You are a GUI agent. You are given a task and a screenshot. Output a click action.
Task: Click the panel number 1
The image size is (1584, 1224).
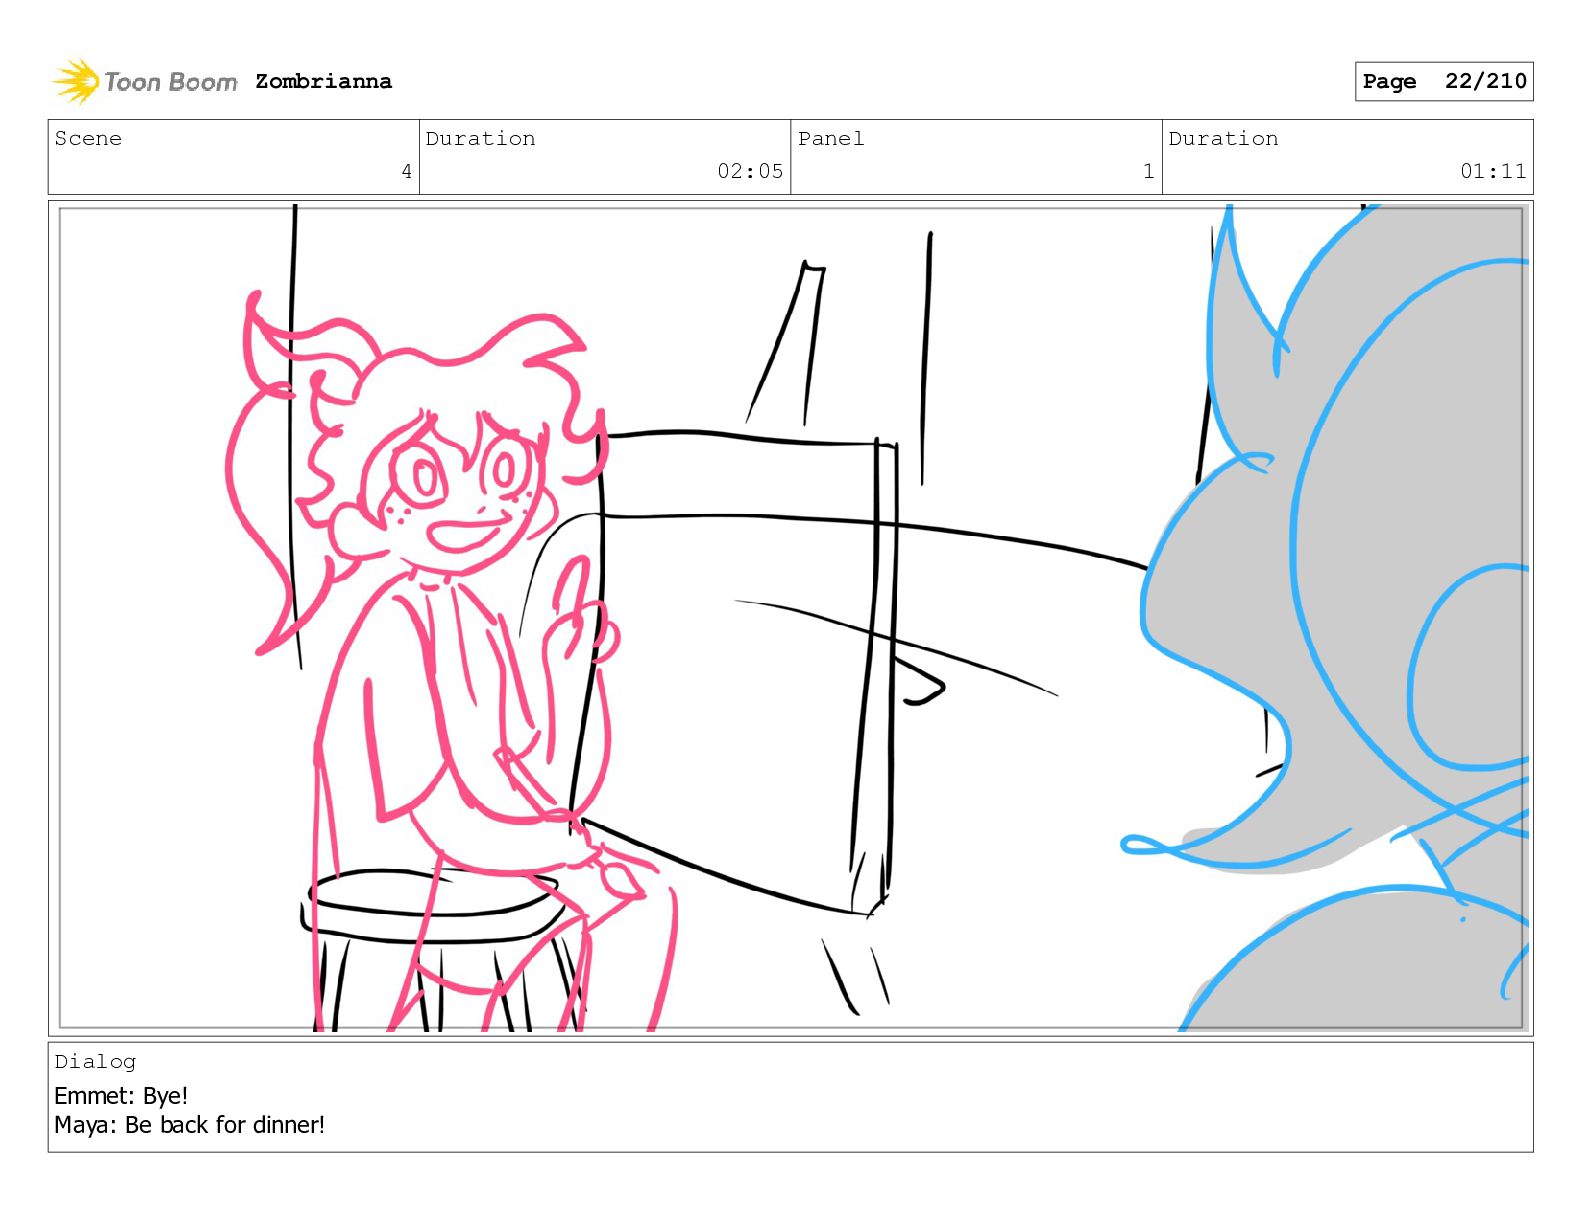click(1149, 171)
